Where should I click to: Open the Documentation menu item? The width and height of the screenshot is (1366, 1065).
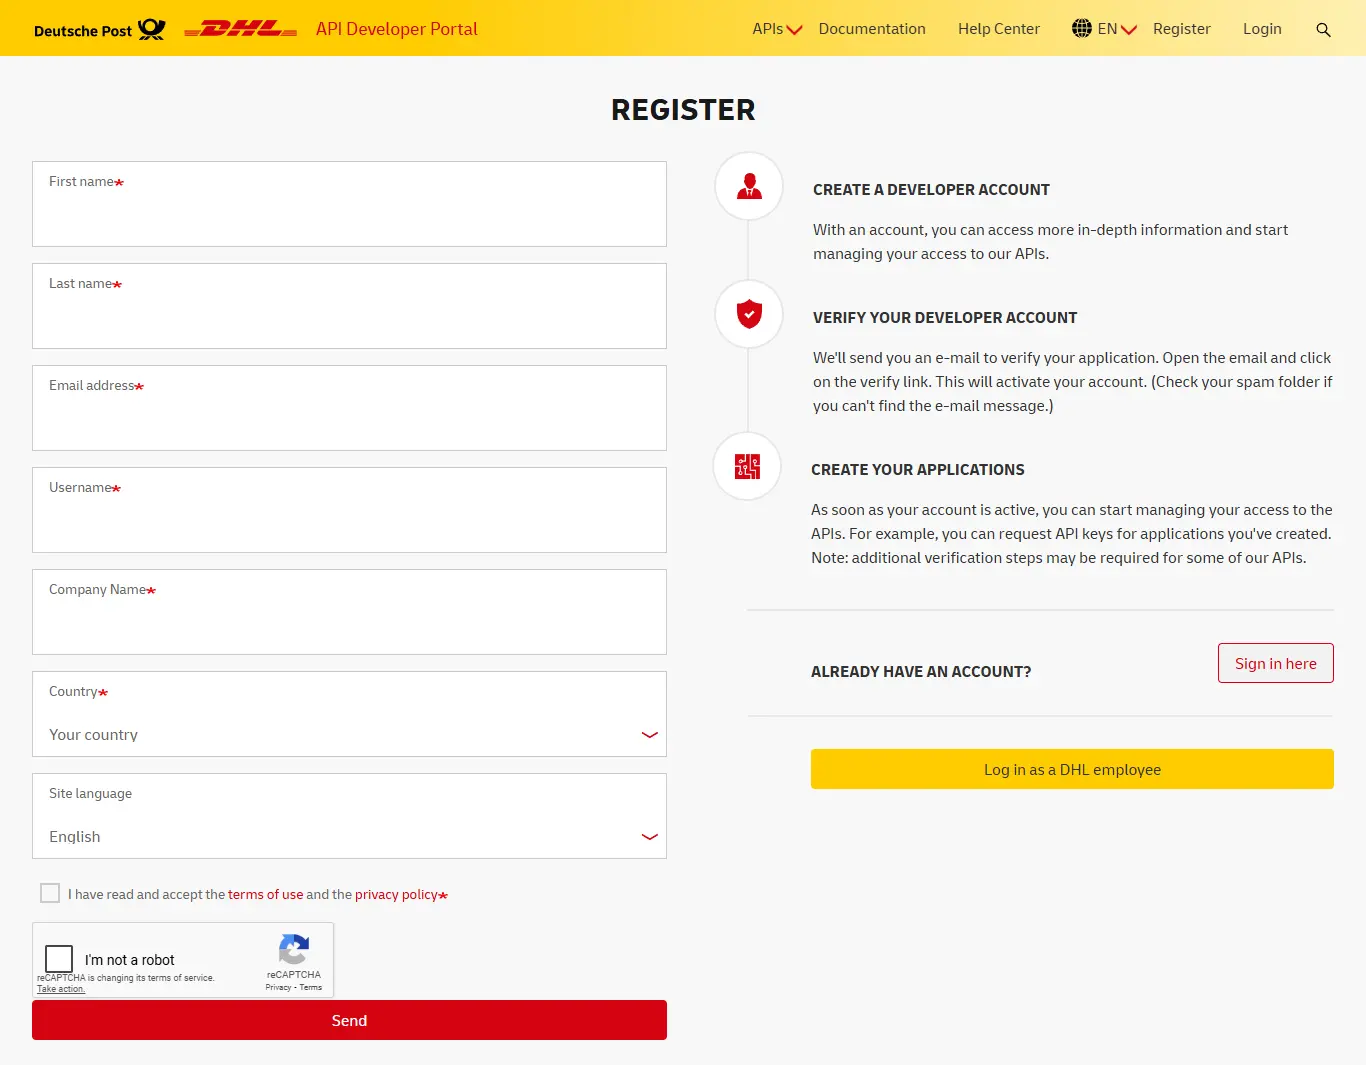(872, 29)
